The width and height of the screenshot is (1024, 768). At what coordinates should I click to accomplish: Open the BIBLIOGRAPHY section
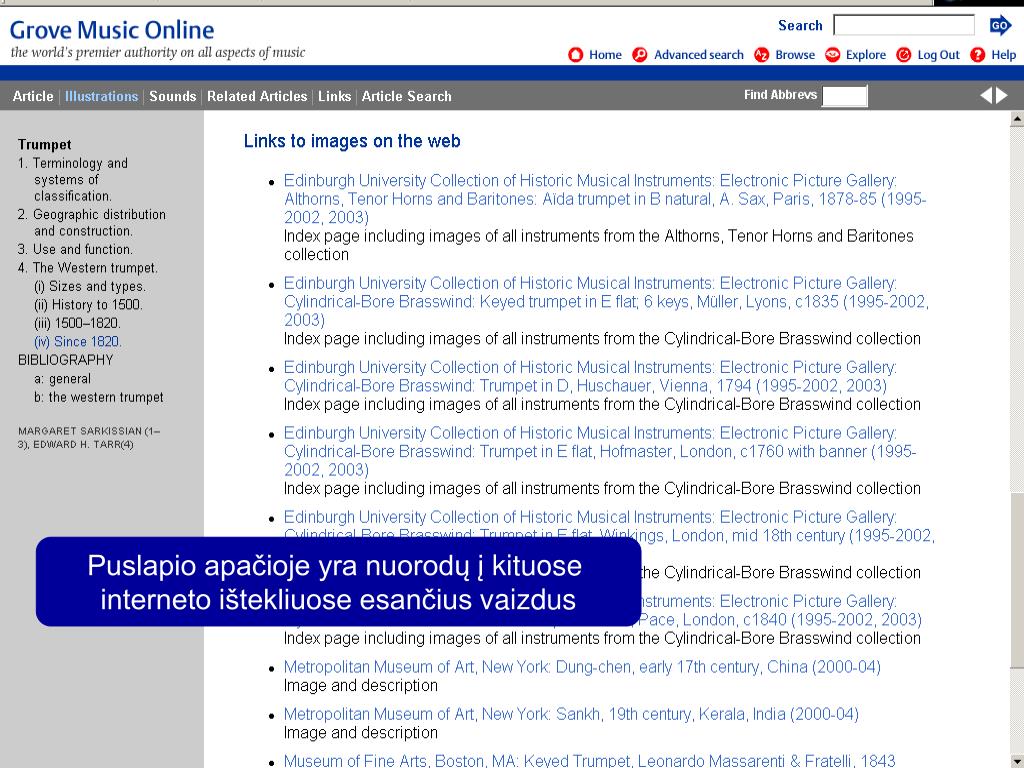(x=65, y=360)
